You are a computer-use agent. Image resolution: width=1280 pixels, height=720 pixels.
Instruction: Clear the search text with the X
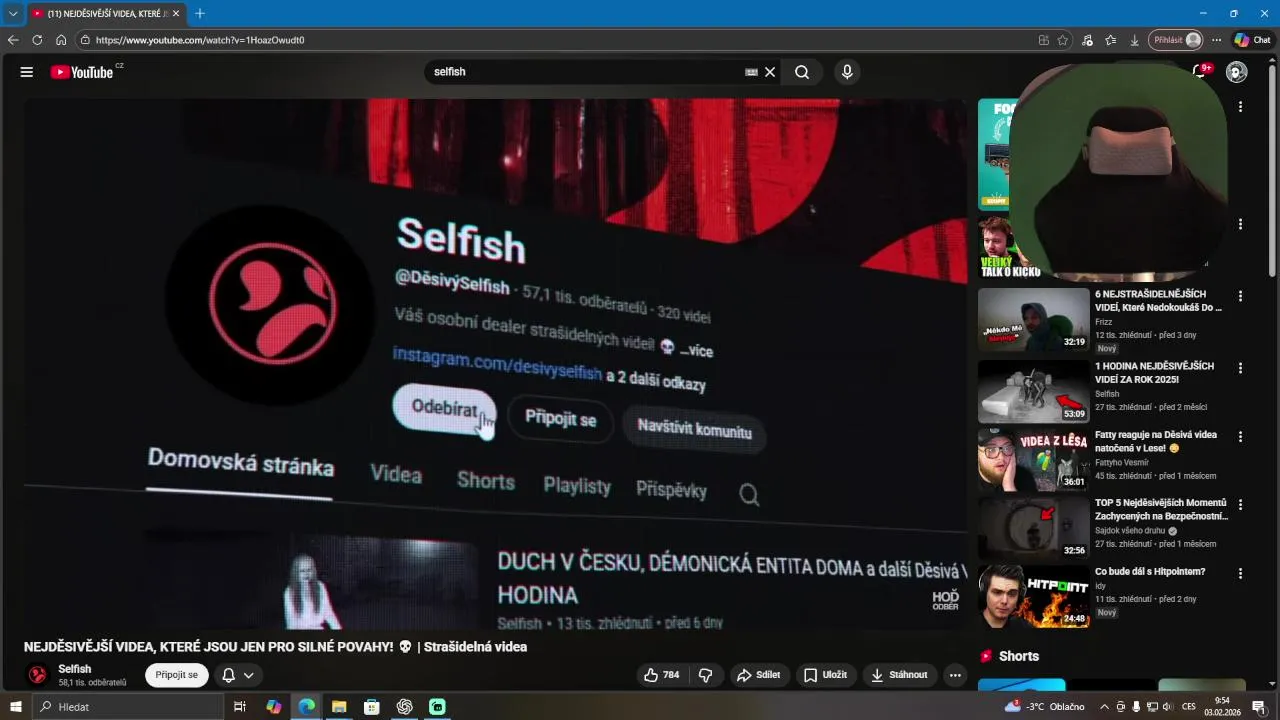tap(770, 72)
